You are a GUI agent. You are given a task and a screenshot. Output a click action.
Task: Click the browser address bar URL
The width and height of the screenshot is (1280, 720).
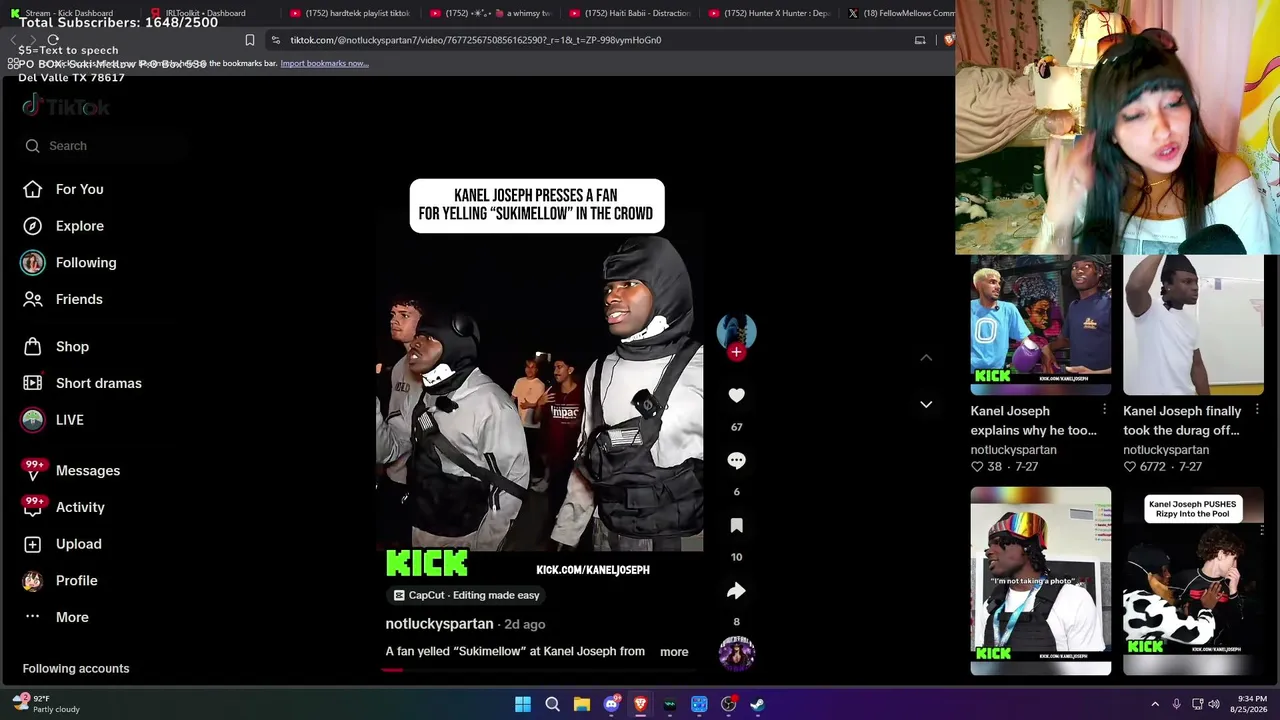476,40
